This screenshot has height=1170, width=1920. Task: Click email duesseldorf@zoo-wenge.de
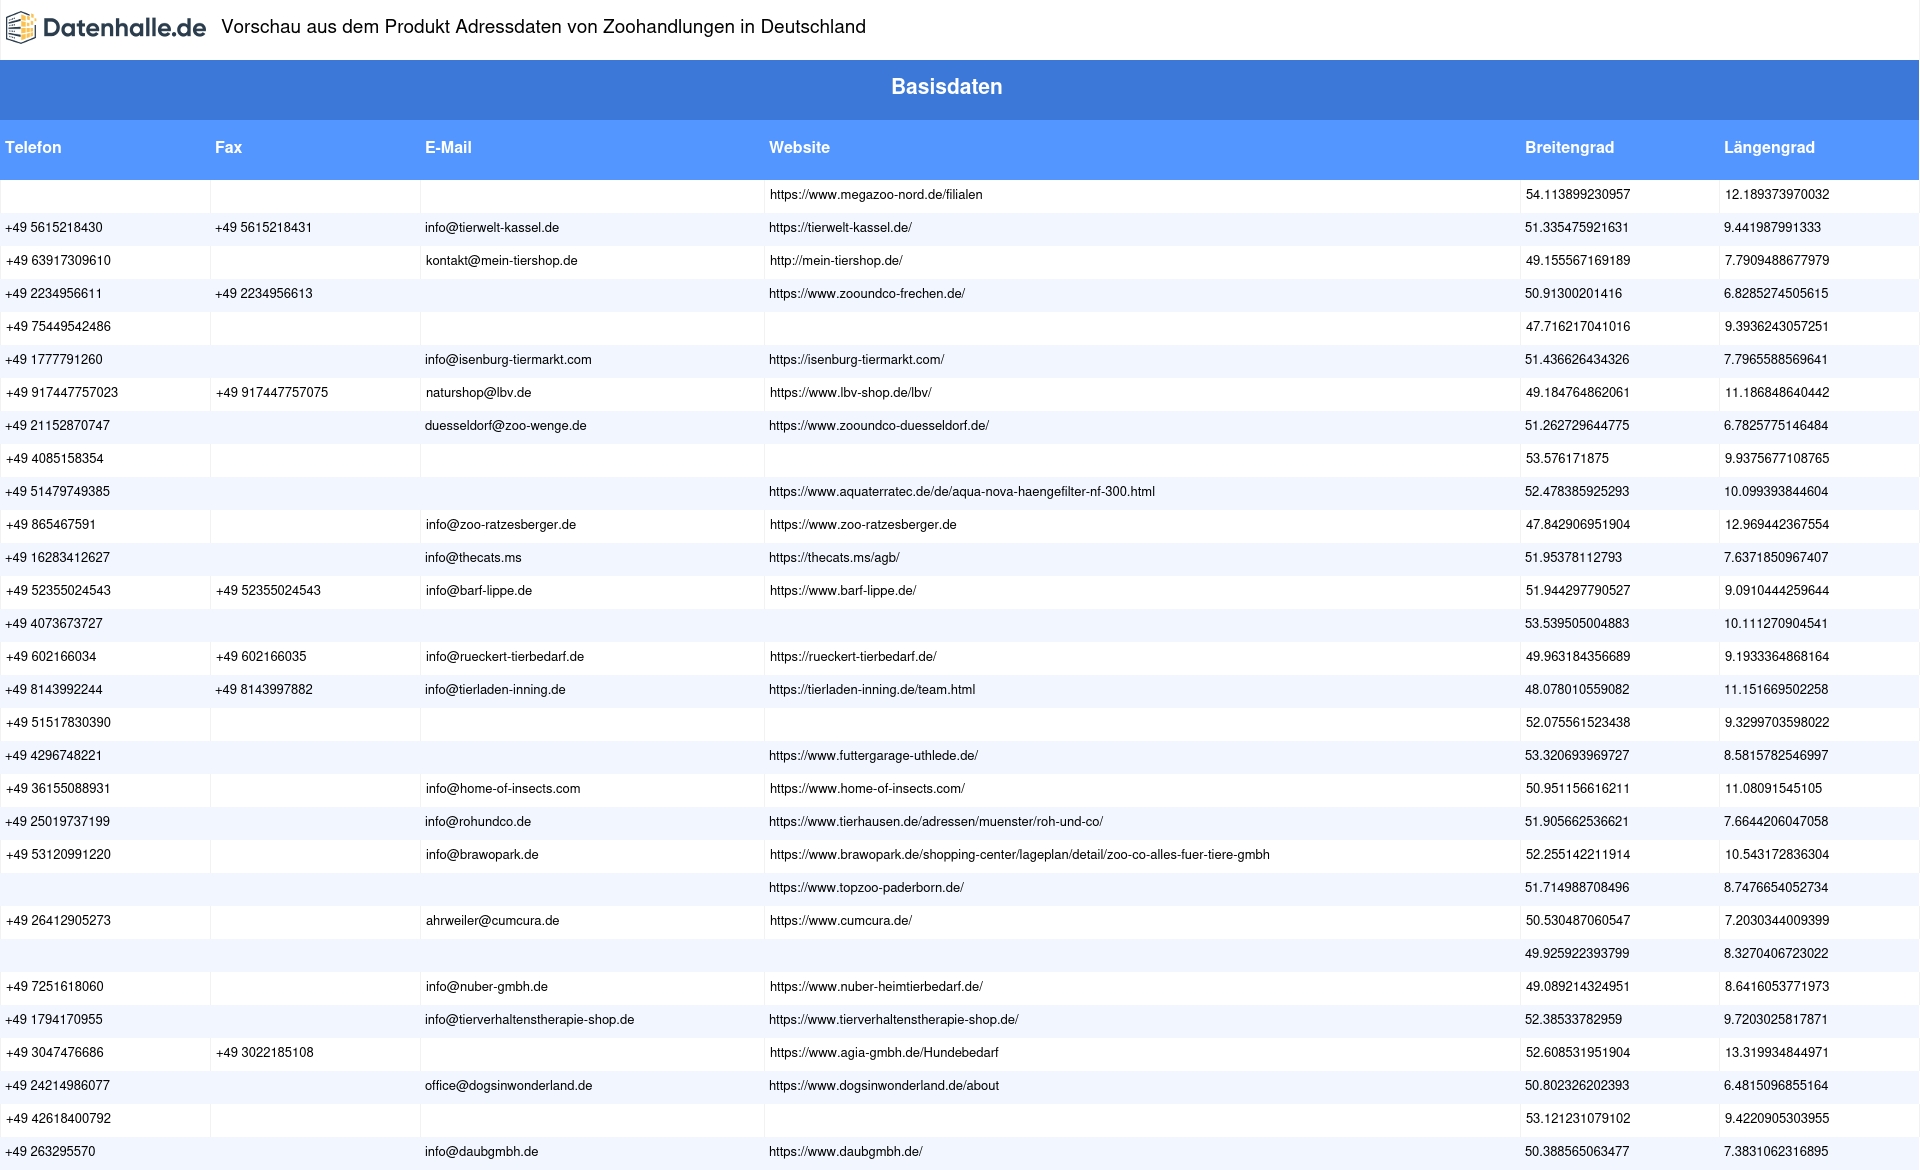pyautogui.click(x=506, y=426)
